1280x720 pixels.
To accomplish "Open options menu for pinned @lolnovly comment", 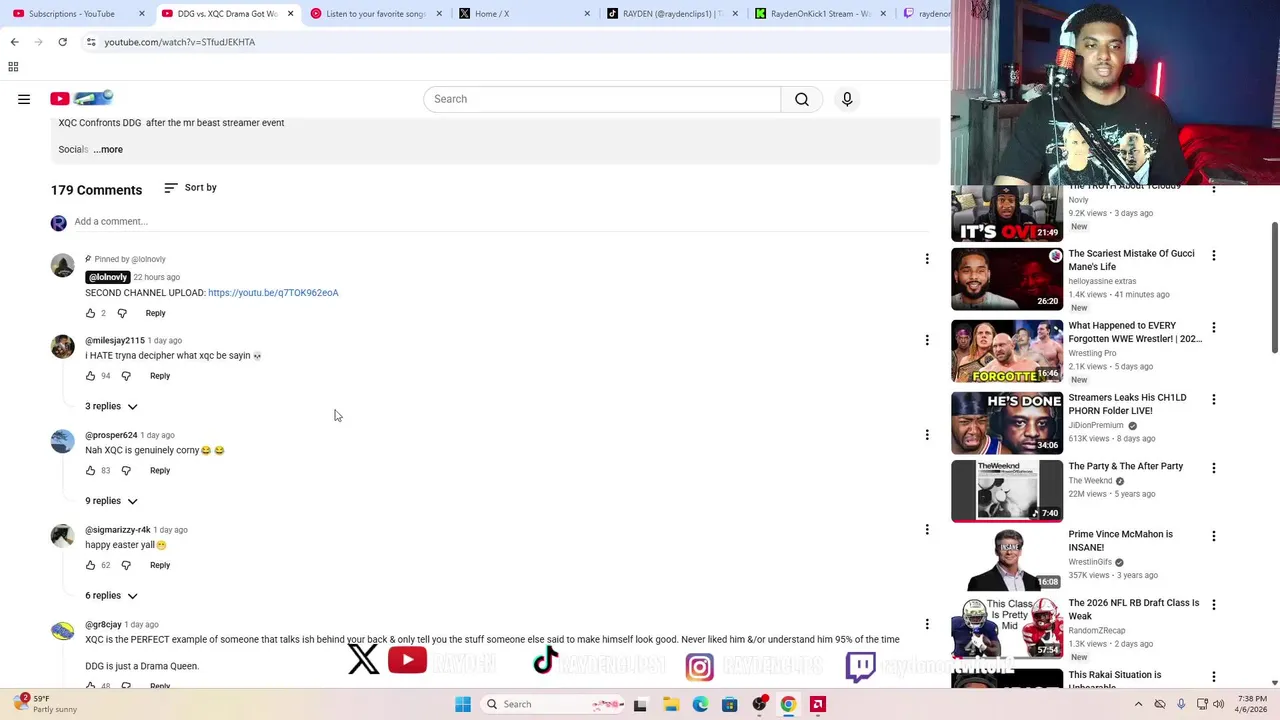I will pyautogui.click(x=927, y=259).
